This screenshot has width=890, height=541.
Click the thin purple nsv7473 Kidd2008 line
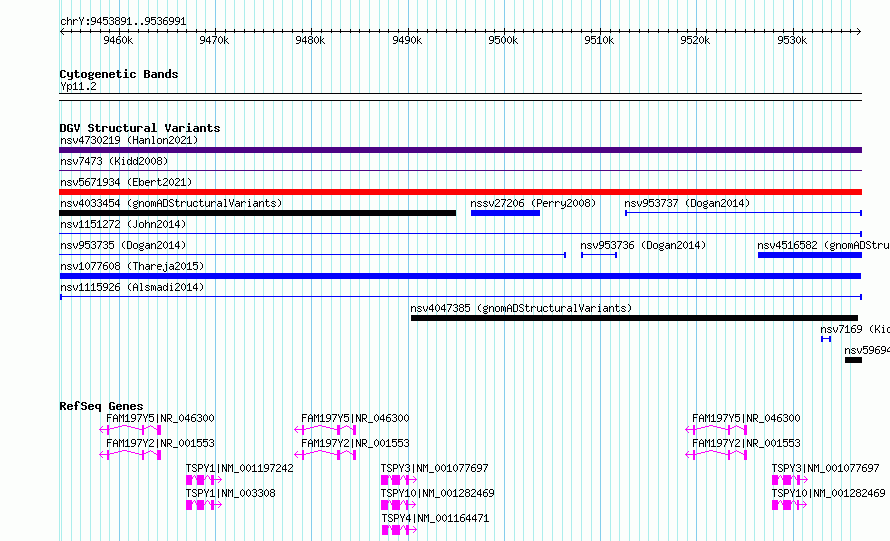(460, 171)
